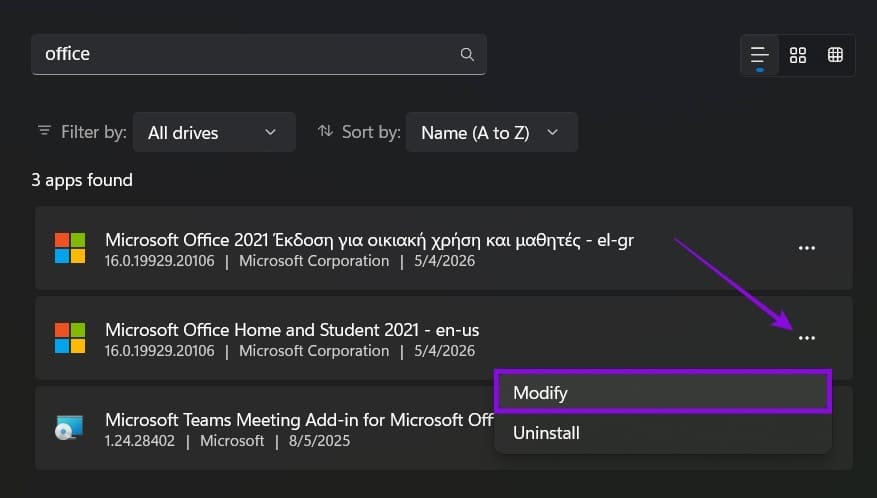Choose Uninstall from the context menu

point(663,433)
